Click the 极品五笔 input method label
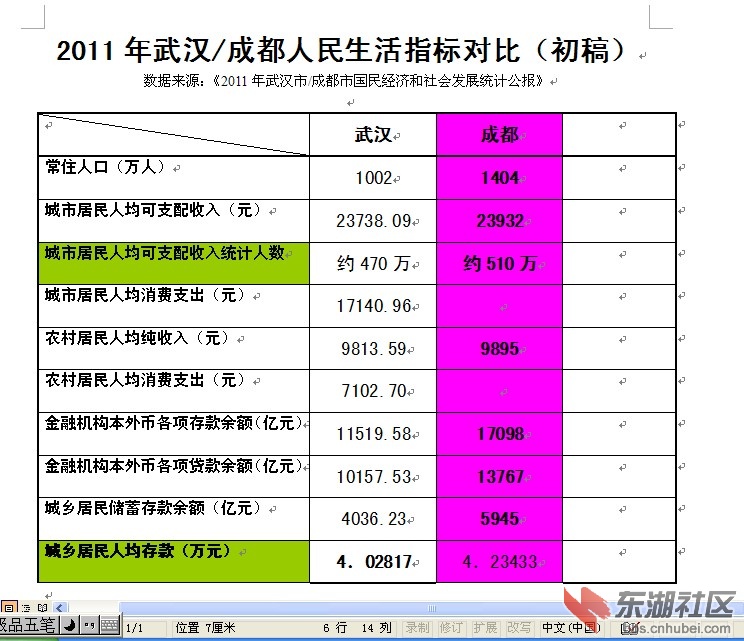The width and height of the screenshot is (744, 641). (x=28, y=626)
